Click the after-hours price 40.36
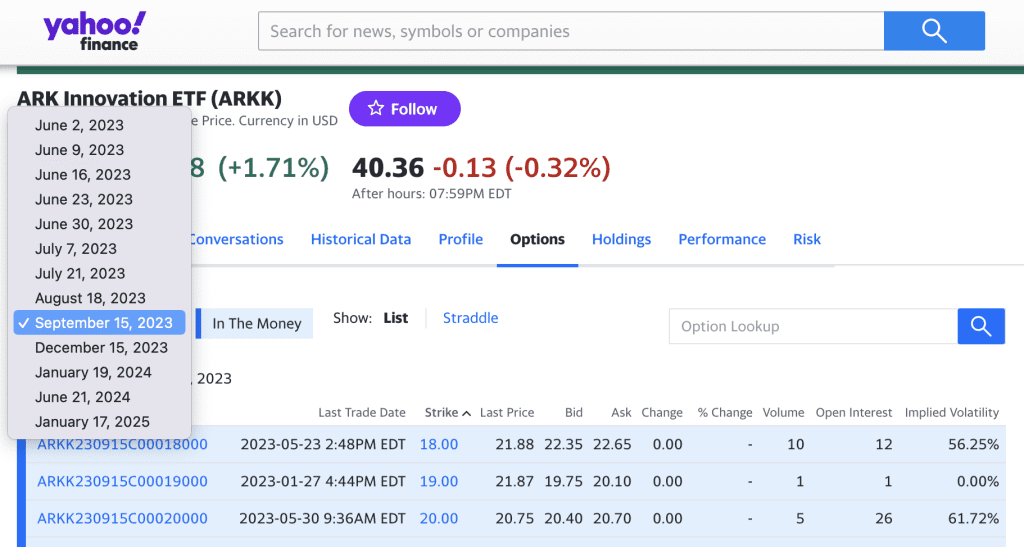The image size is (1024, 547). 388,168
